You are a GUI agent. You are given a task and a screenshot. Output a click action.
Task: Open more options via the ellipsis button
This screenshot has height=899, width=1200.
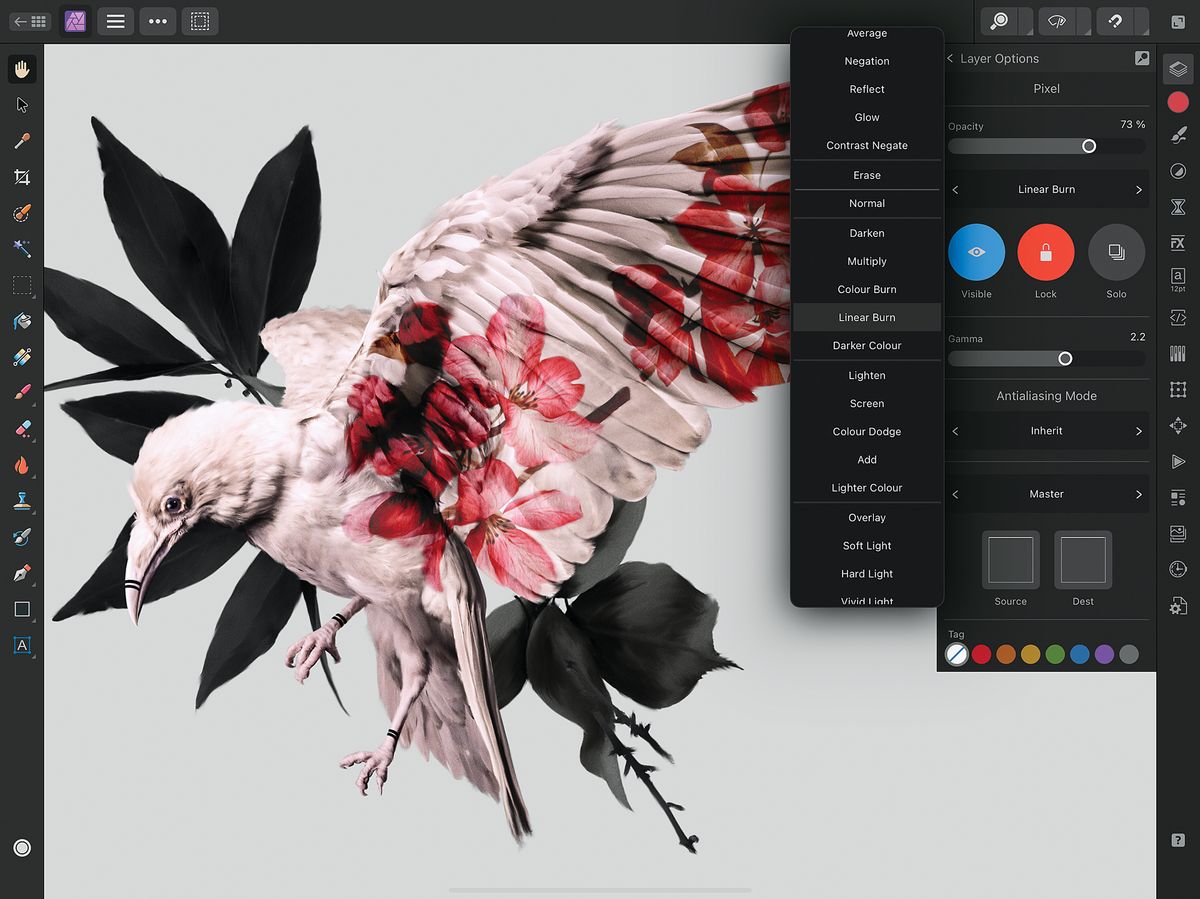pyautogui.click(x=157, y=21)
